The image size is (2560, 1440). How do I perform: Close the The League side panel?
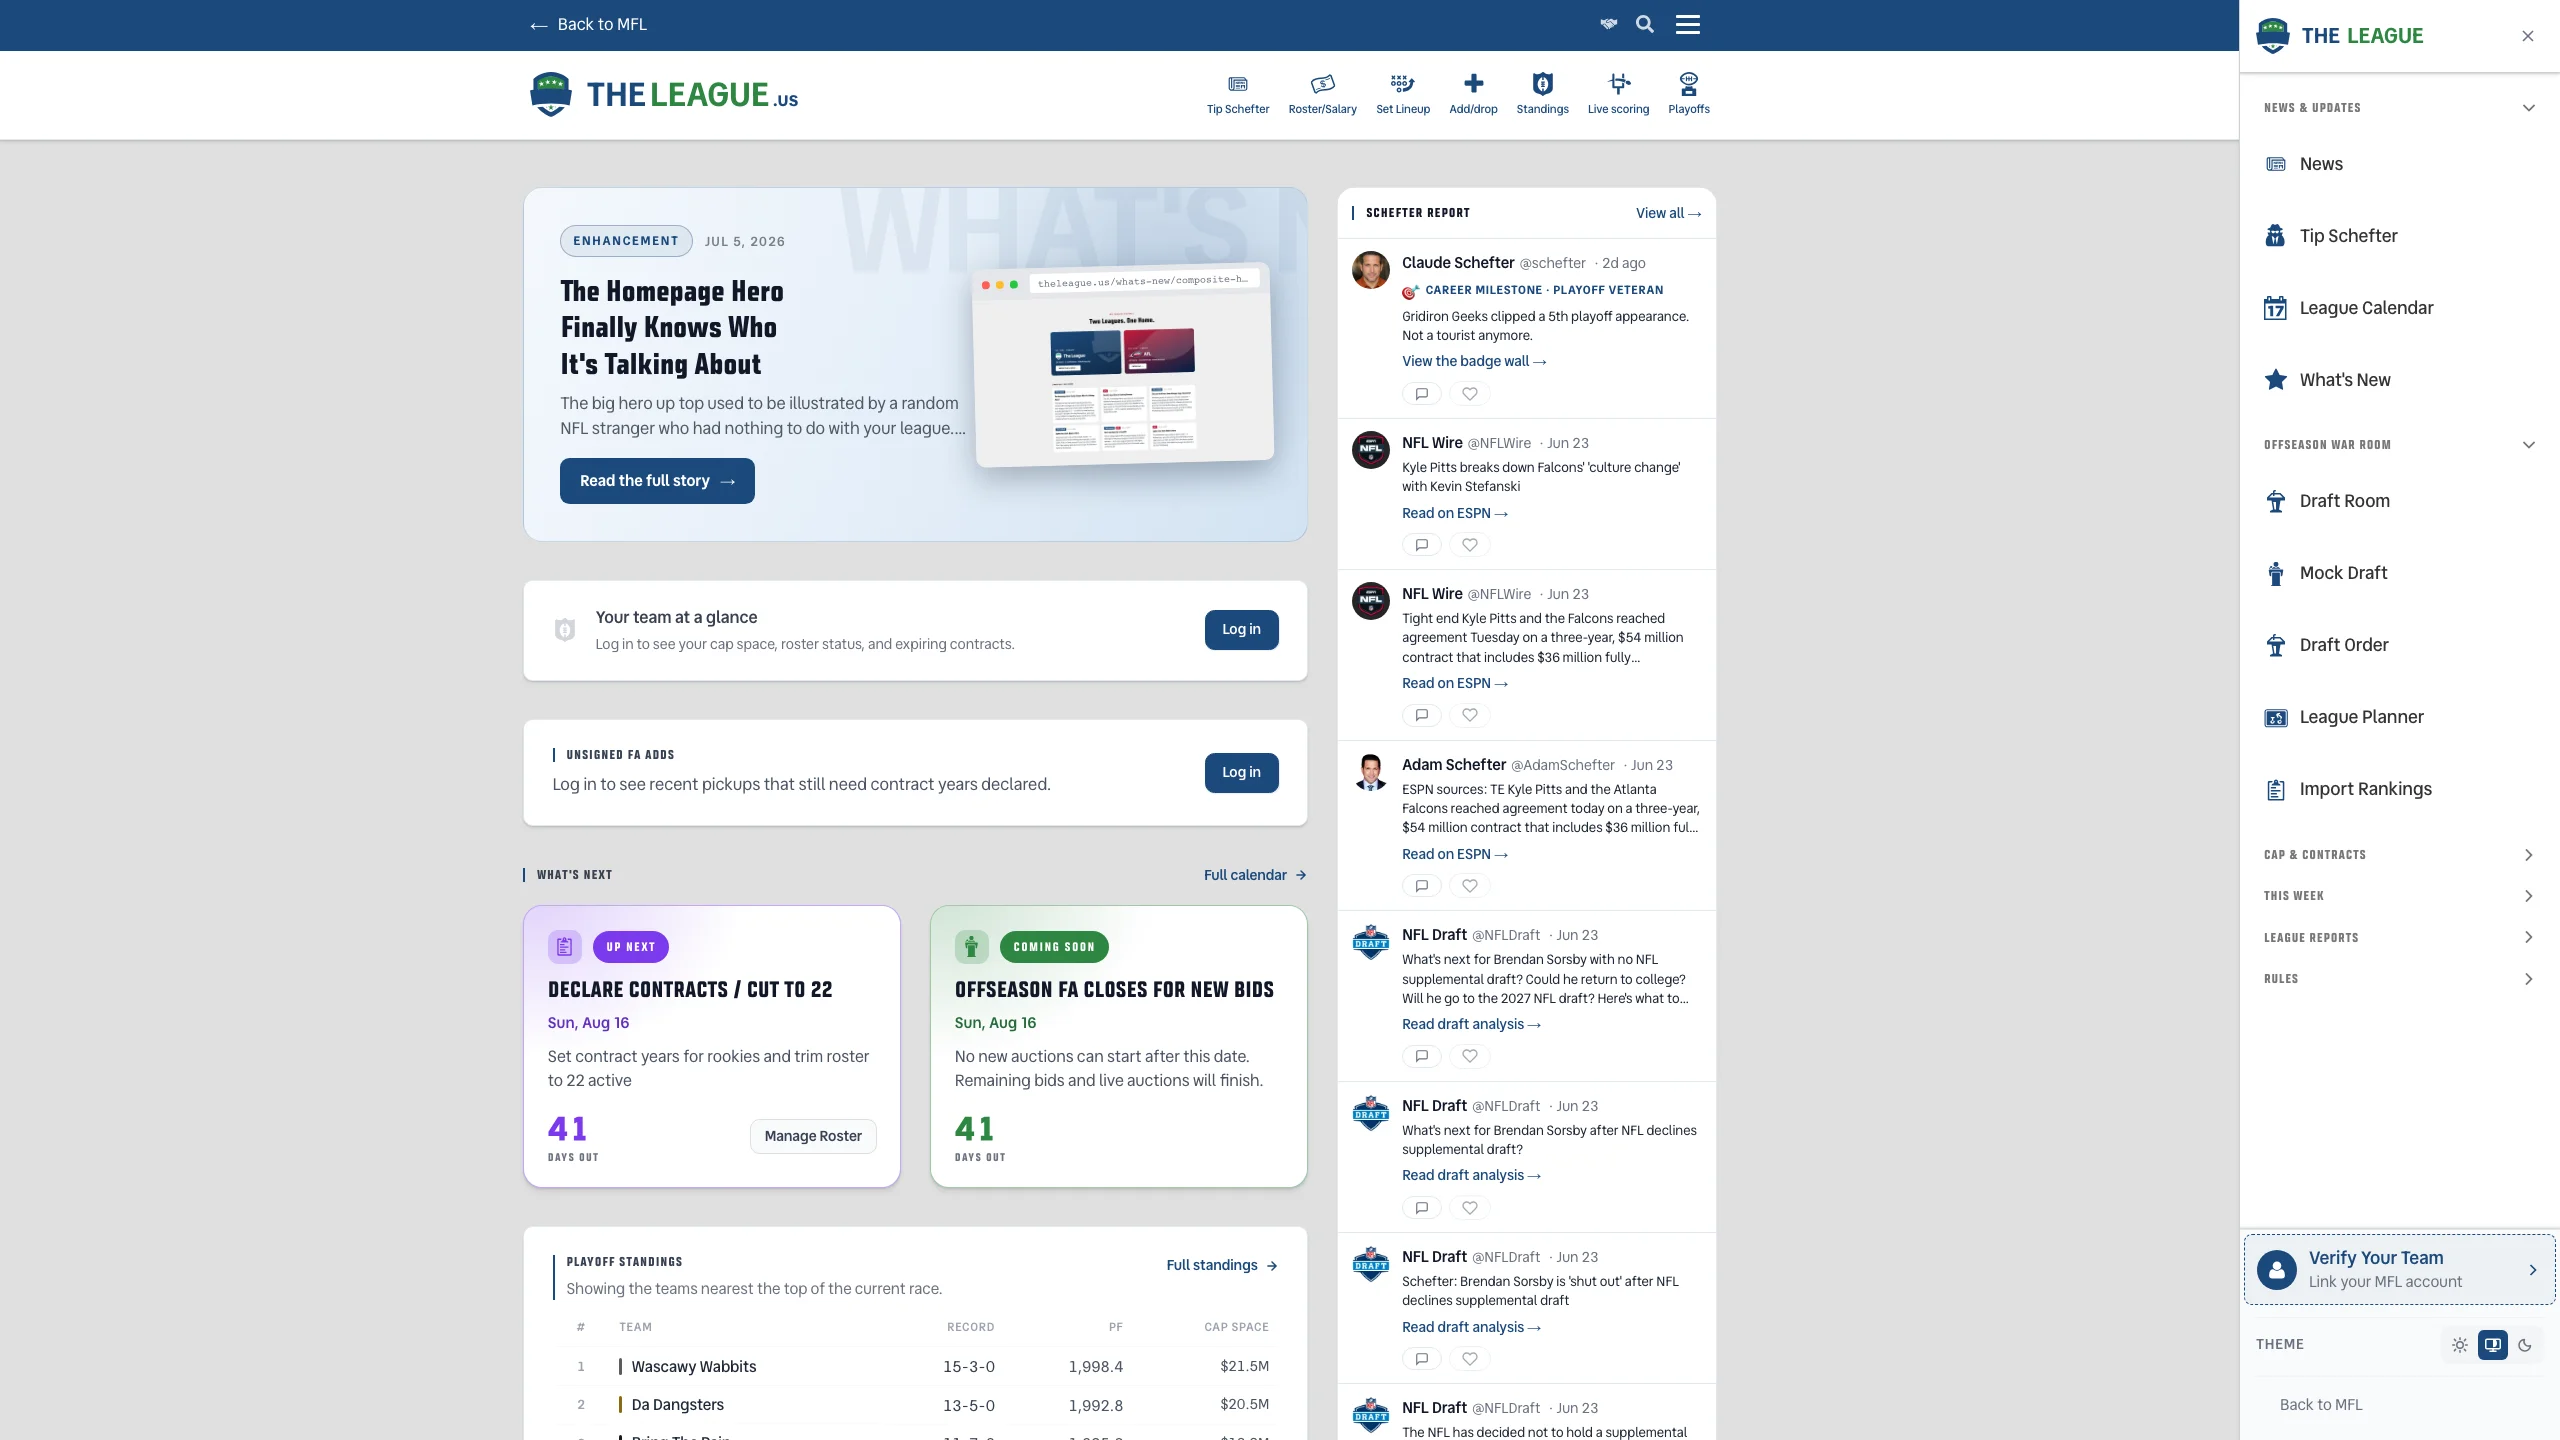pos(2528,36)
